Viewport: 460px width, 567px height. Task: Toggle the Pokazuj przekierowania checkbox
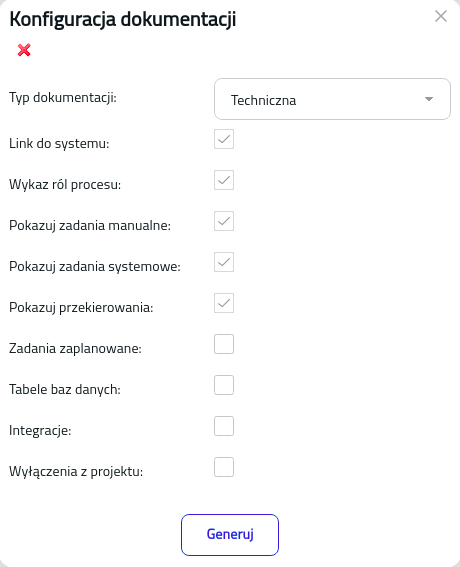224,303
